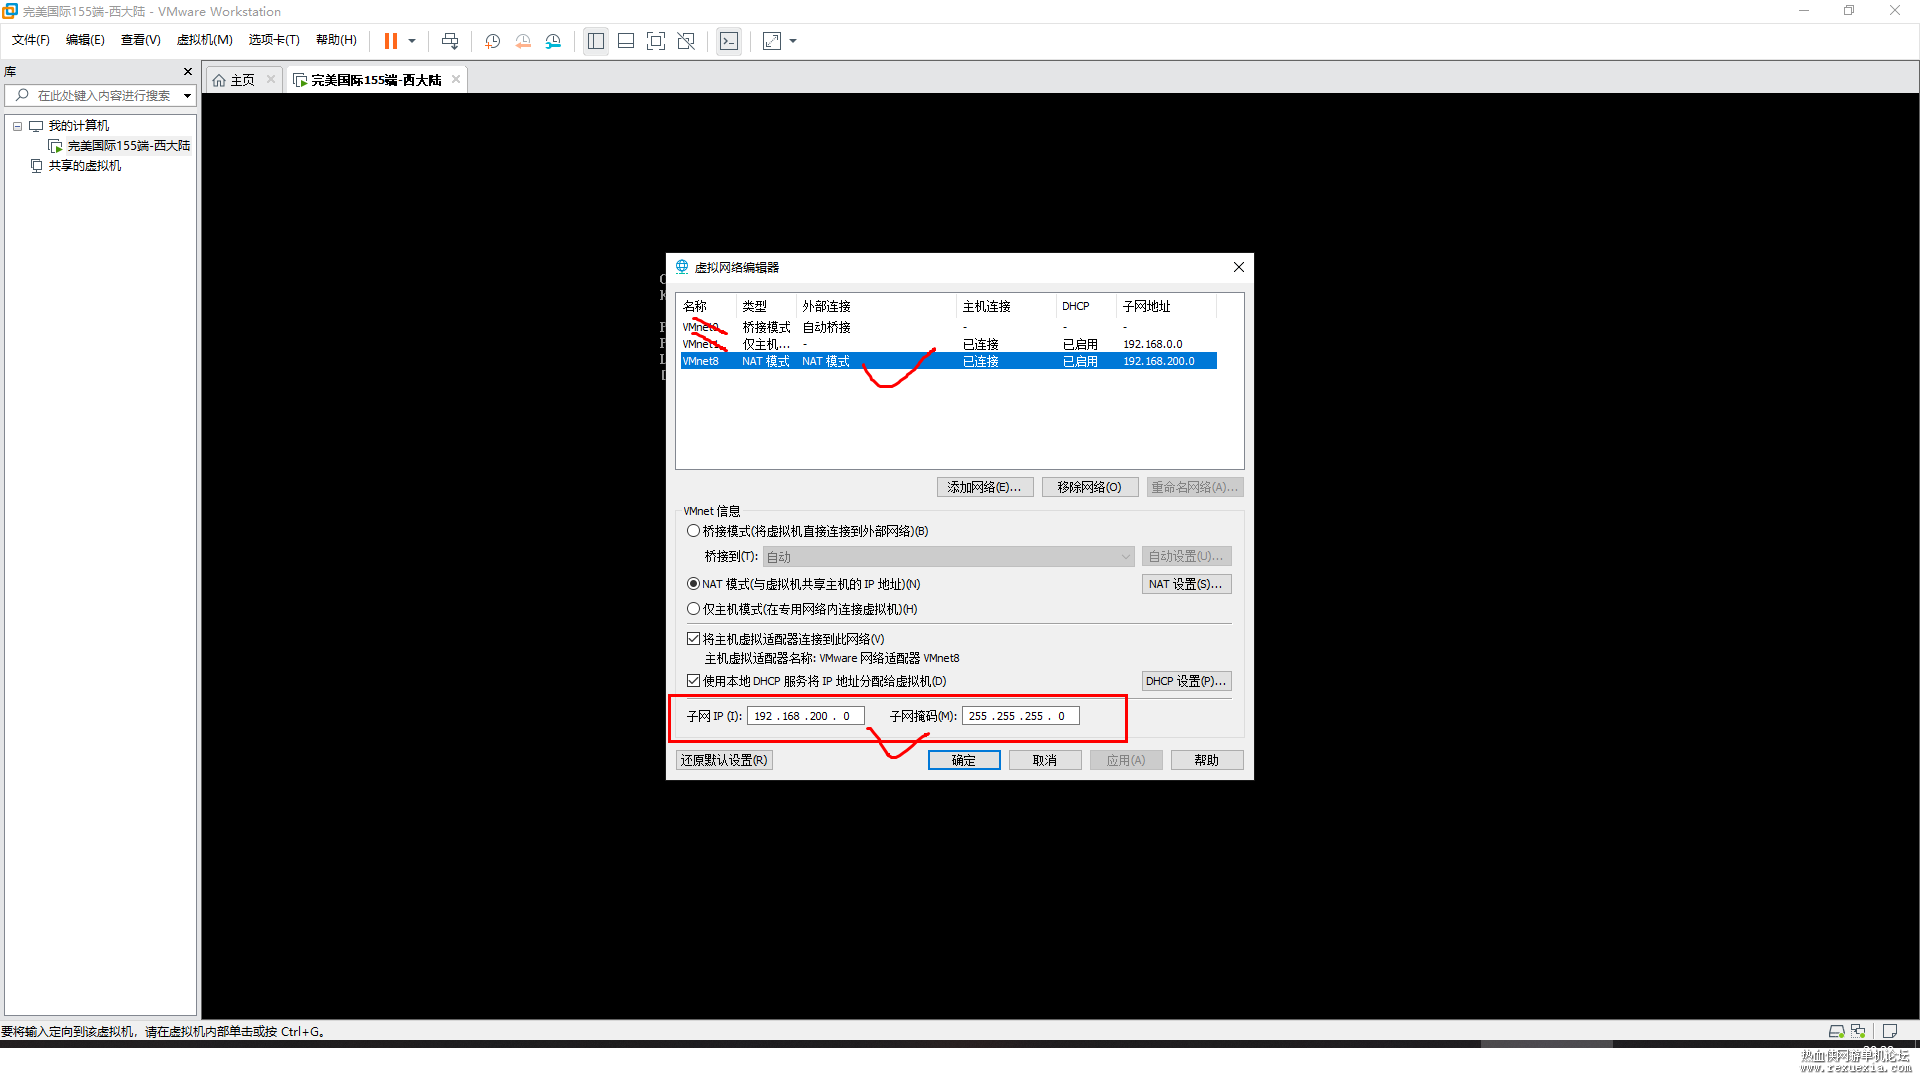
Task: Open the 虚拟机(M) menu
Action: [205, 40]
